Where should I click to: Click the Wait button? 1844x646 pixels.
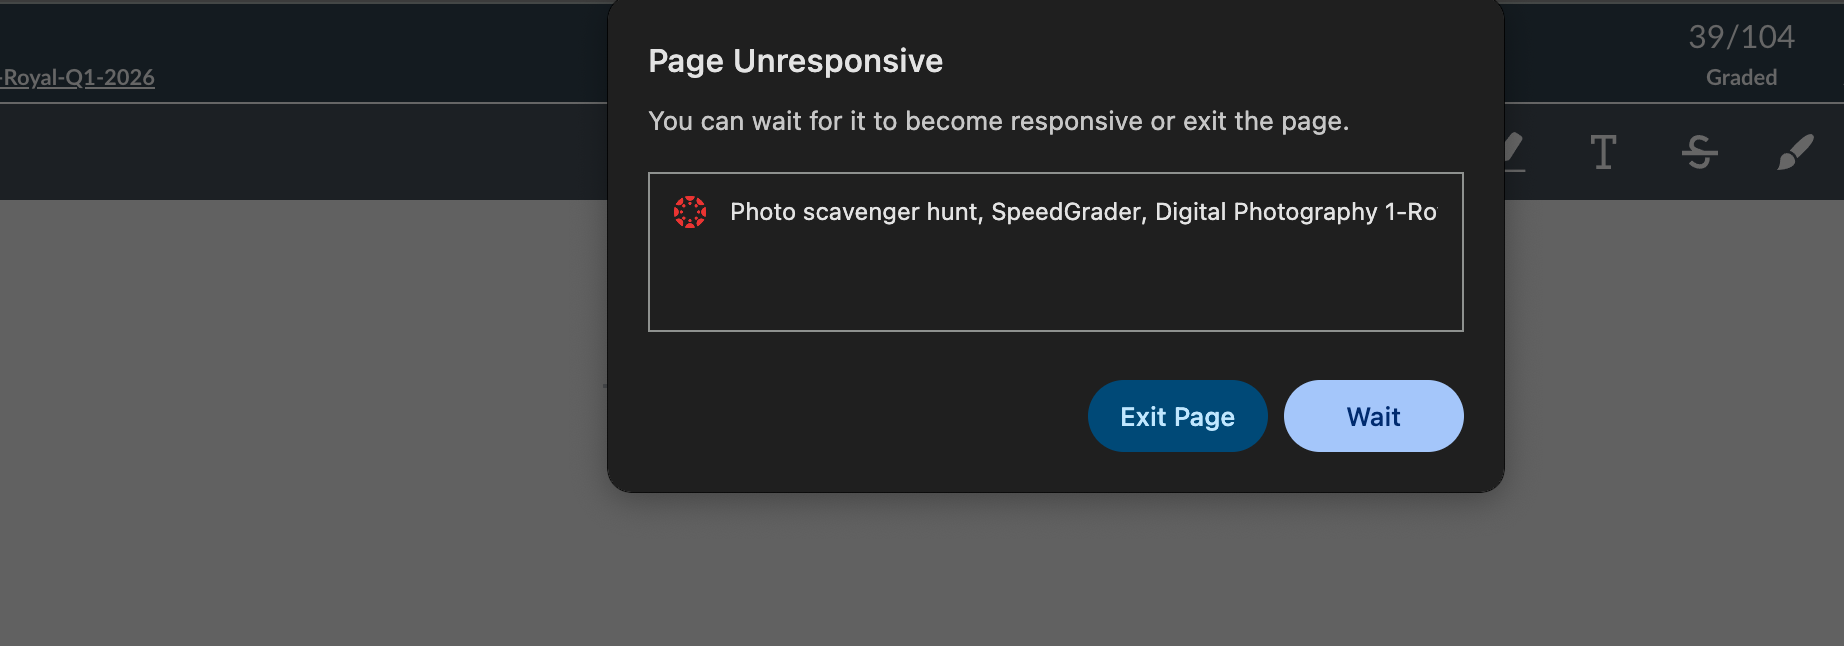tap(1373, 416)
